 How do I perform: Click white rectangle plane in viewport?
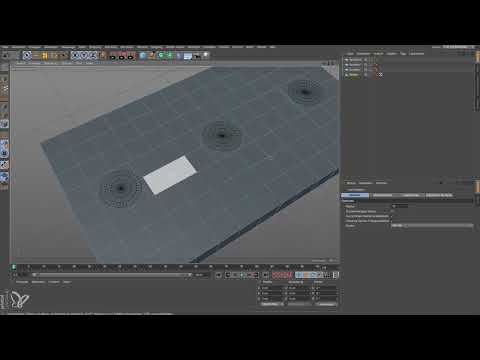[x=170, y=175]
